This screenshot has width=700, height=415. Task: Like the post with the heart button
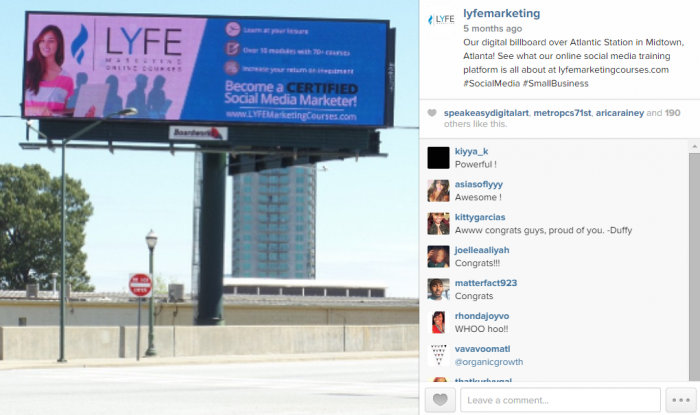pyautogui.click(x=440, y=399)
